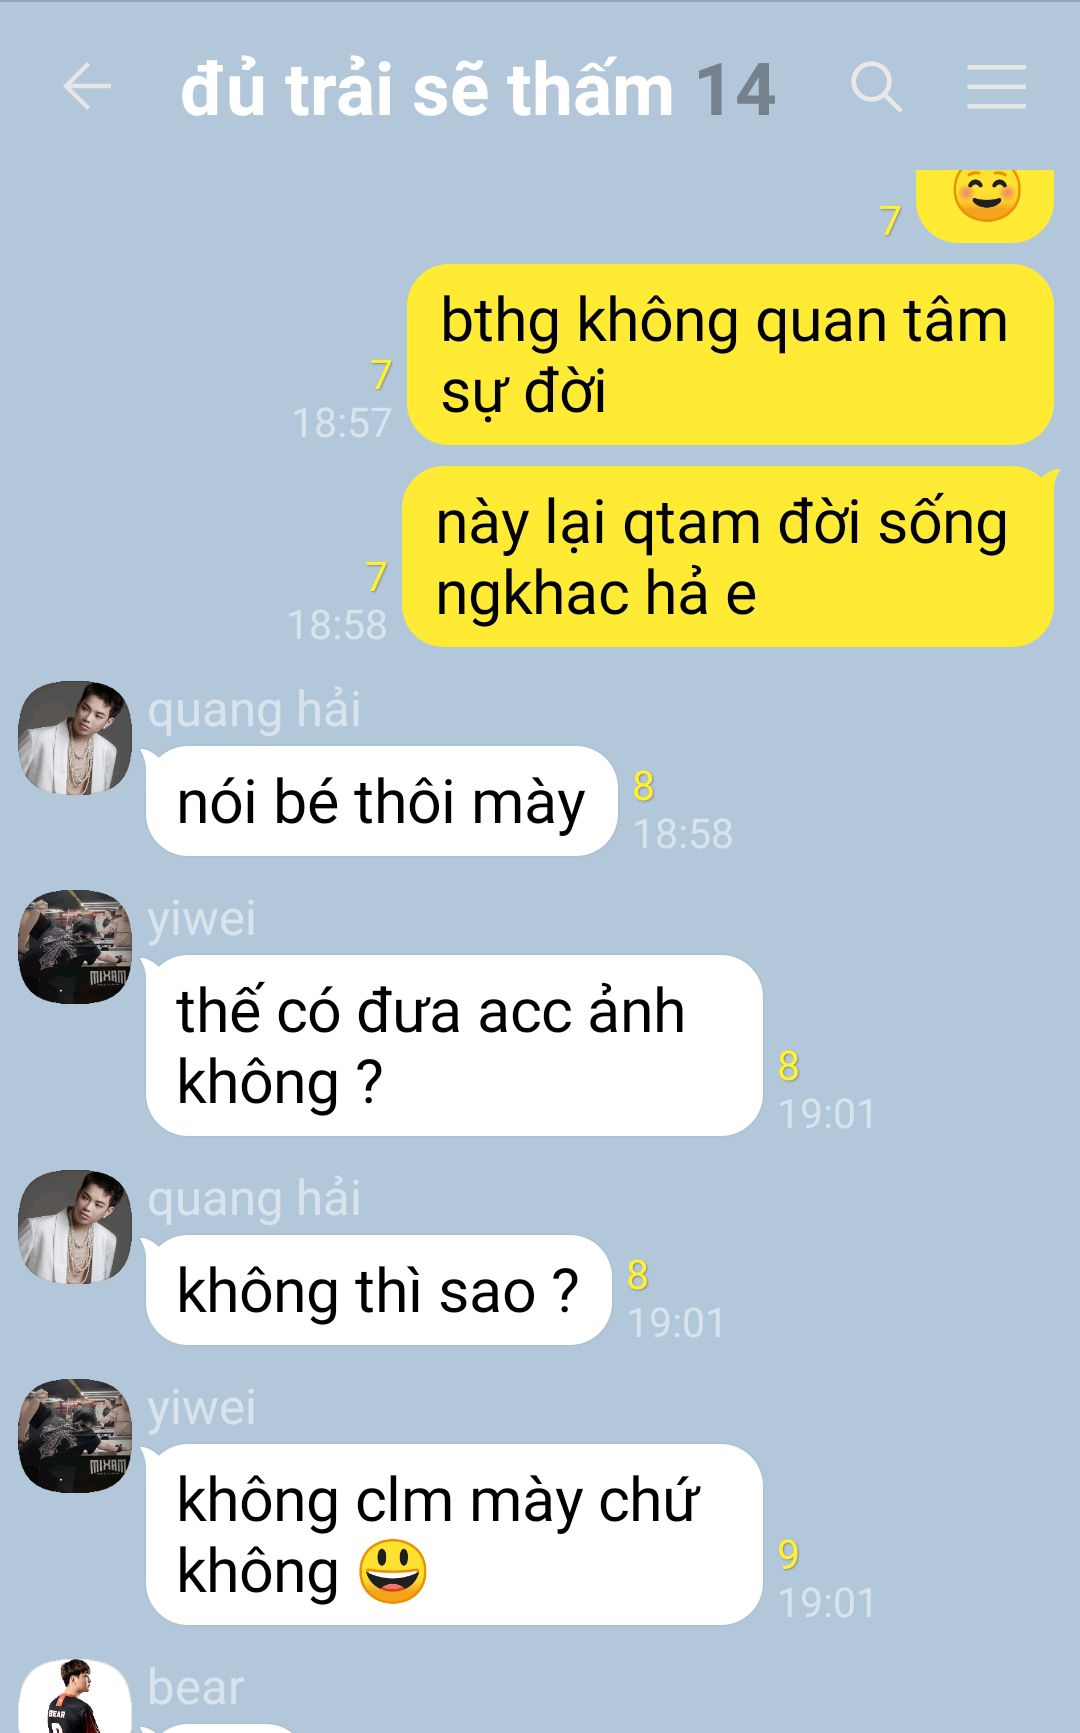This screenshot has width=1080, height=1733.
Task: Tap quang hải's avatar above 'nói bé thôi mày'
Action: [75, 738]
